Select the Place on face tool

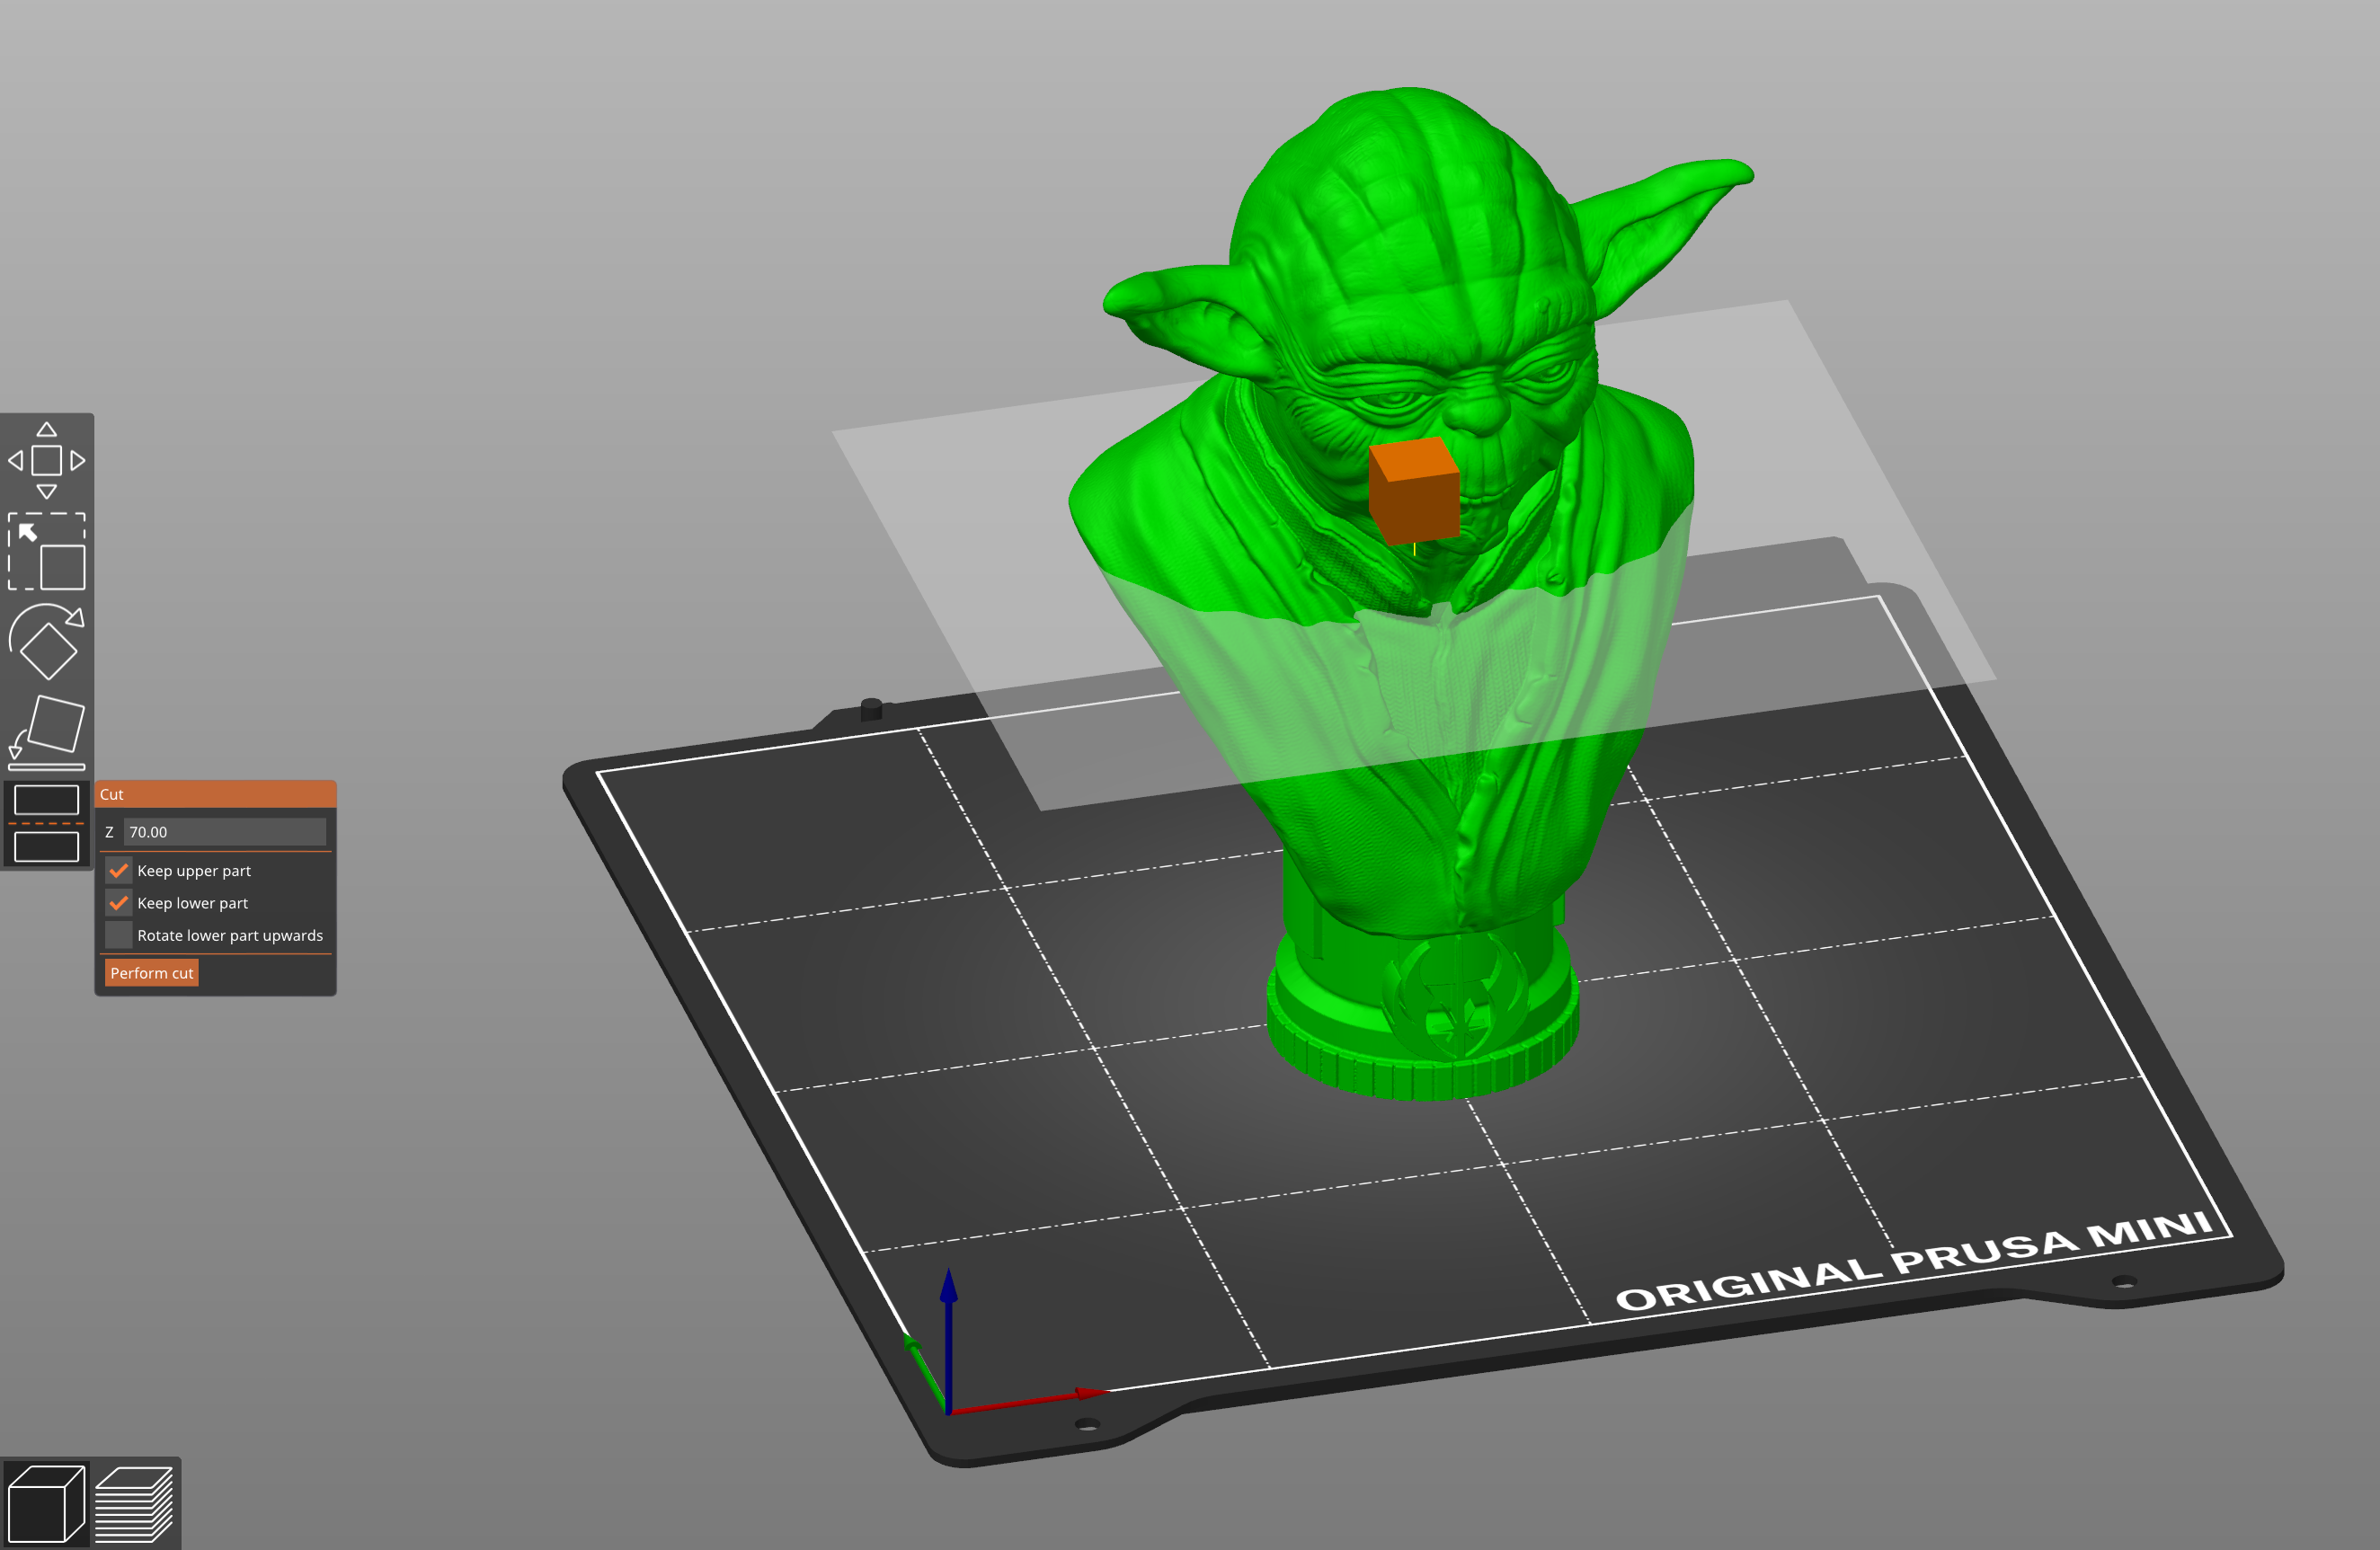pos(46,732)
